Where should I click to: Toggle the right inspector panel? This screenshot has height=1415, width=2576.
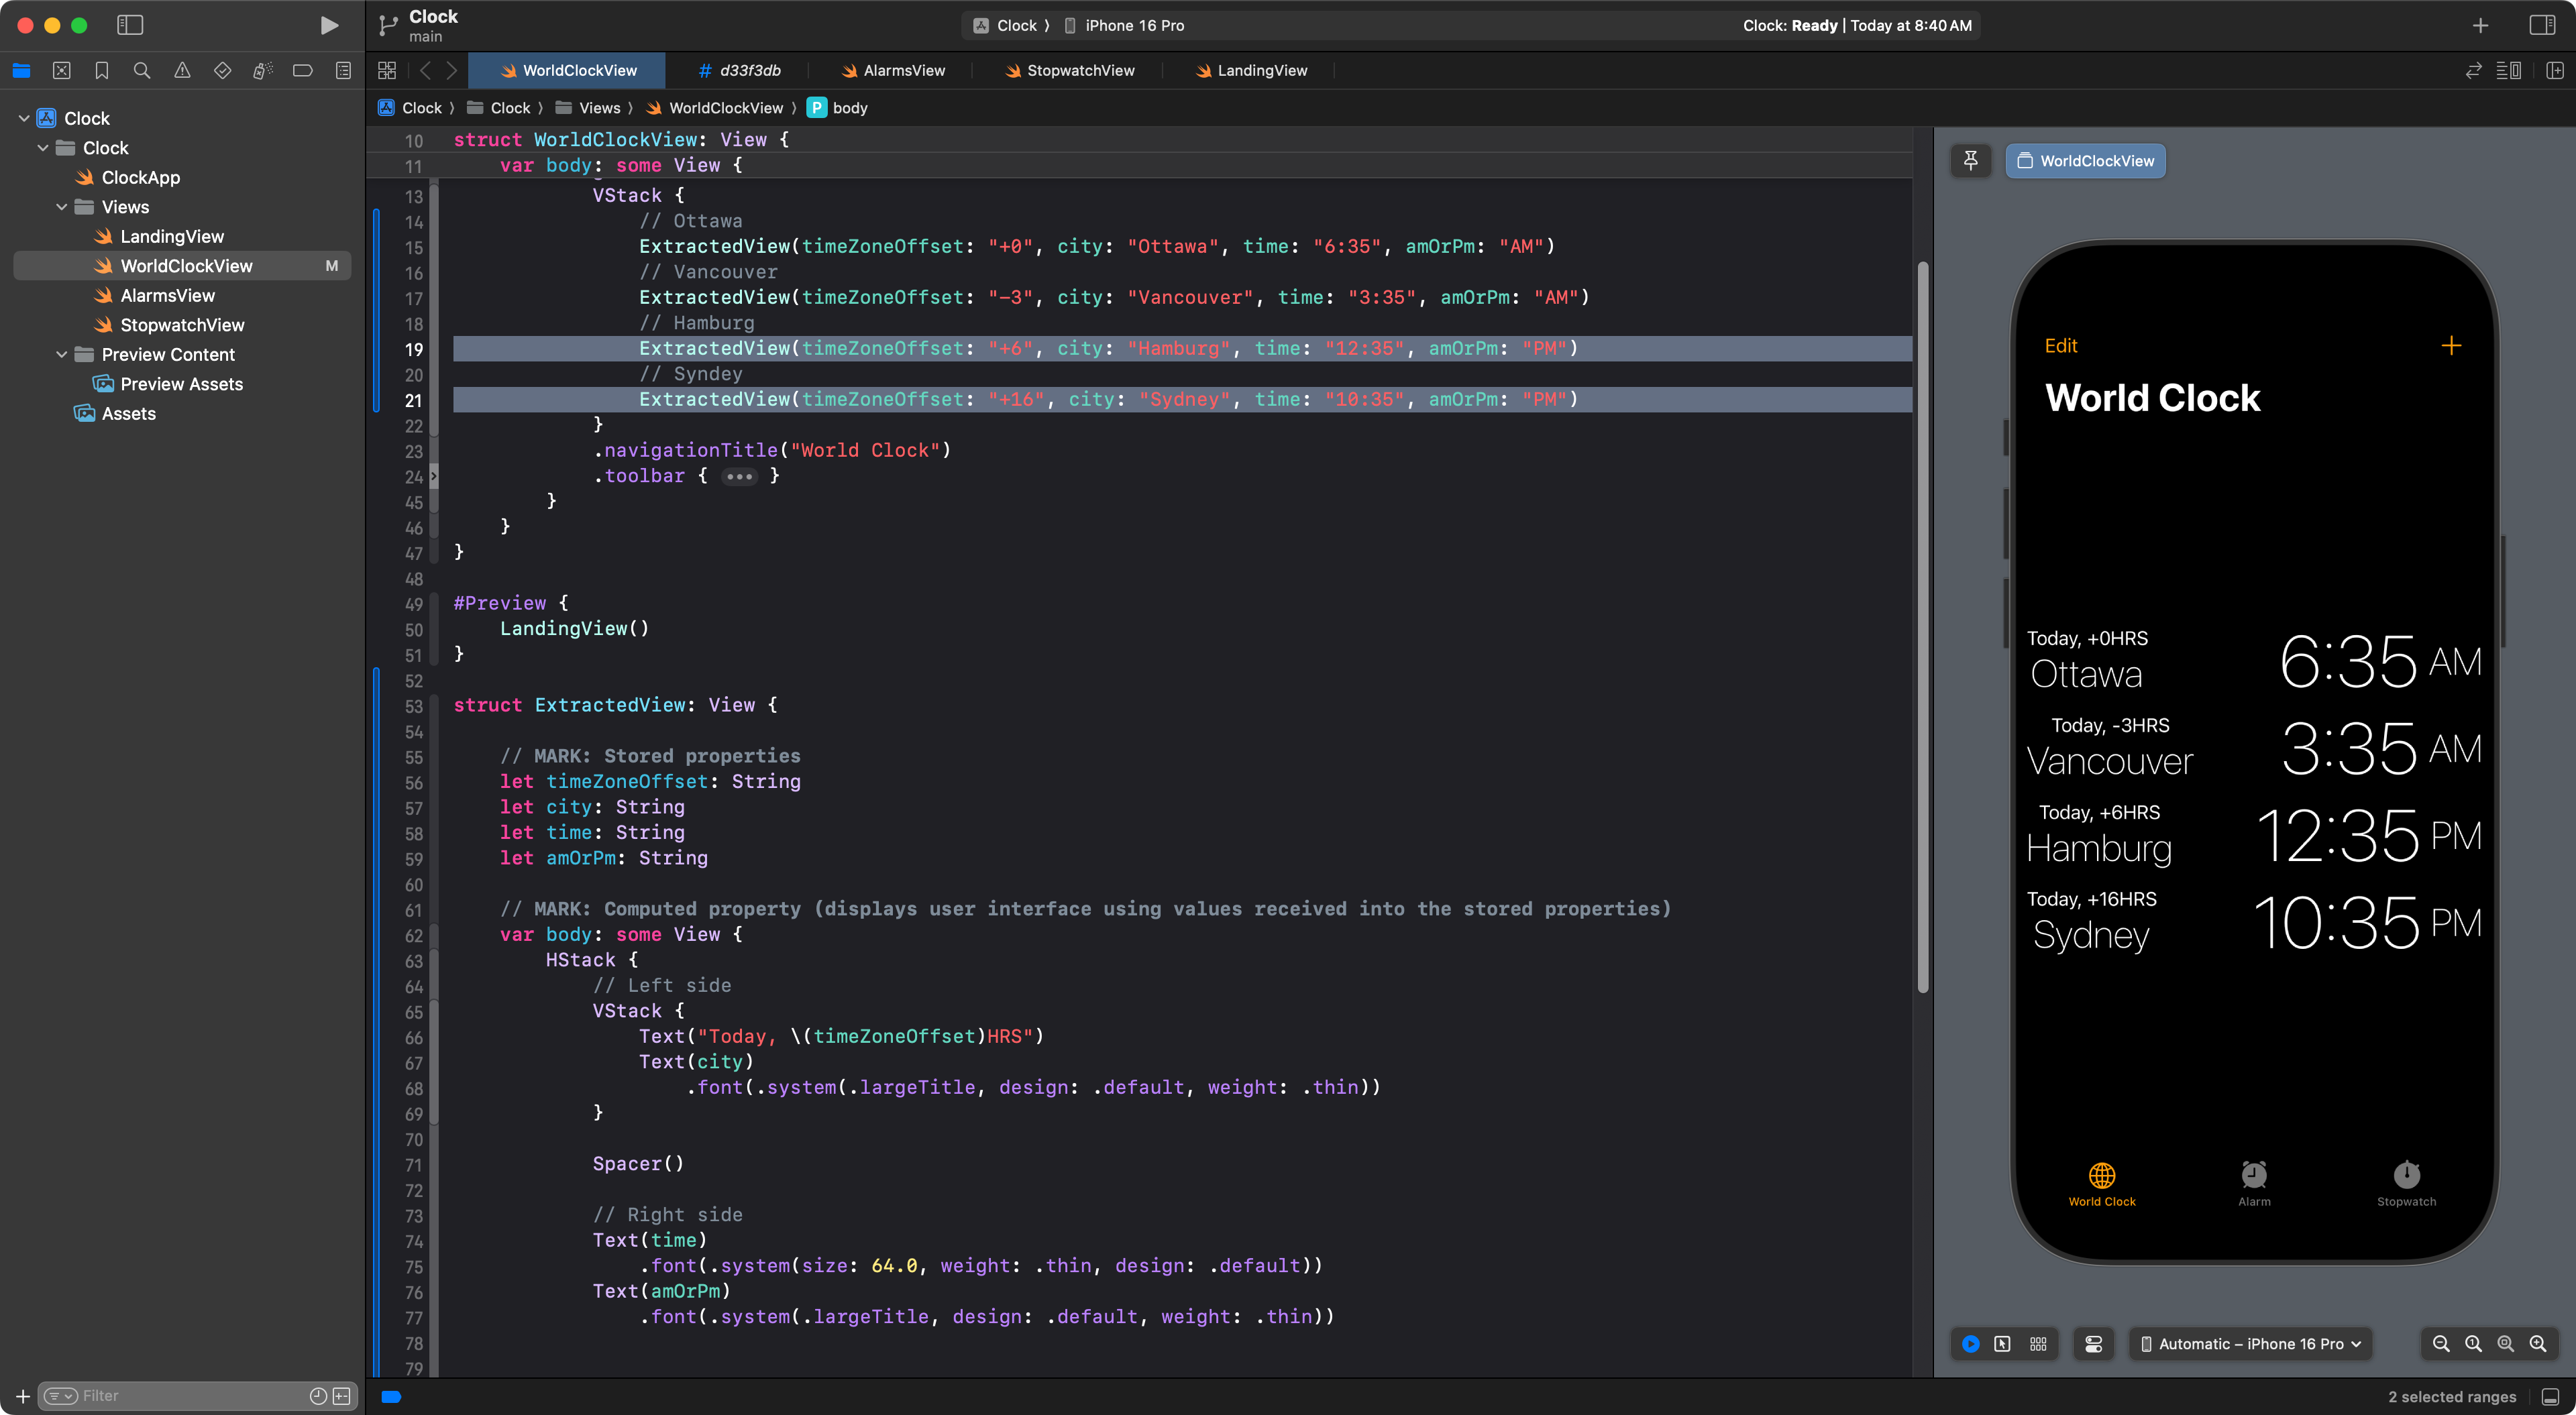(2542, 25)
